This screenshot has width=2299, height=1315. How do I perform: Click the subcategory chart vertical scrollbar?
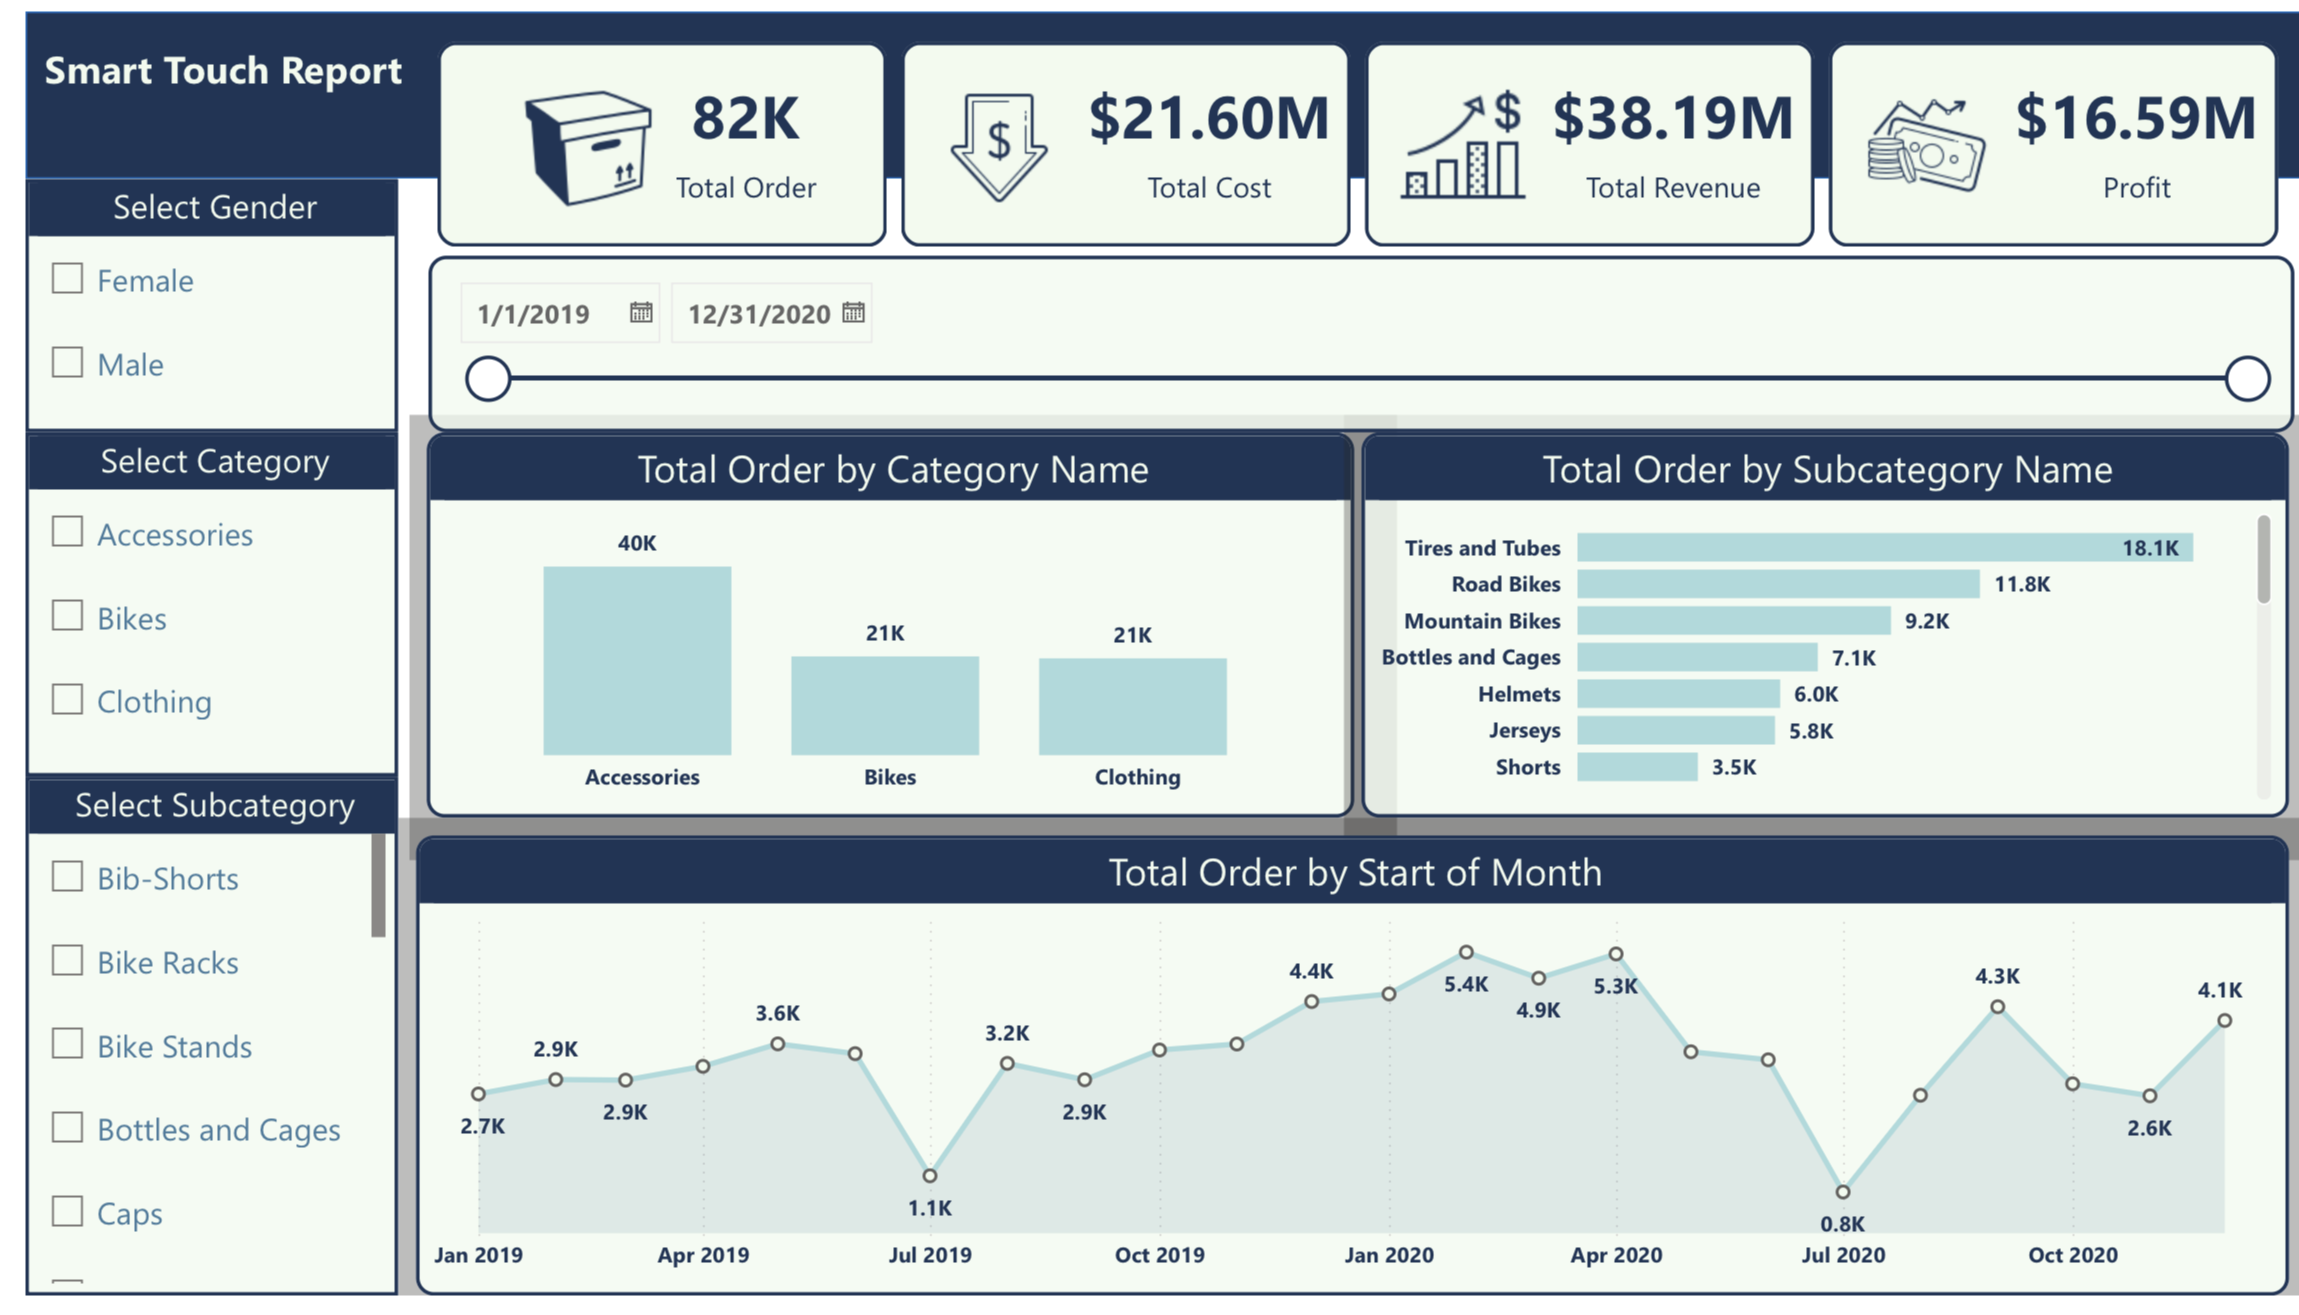(x=2263, y=559)
